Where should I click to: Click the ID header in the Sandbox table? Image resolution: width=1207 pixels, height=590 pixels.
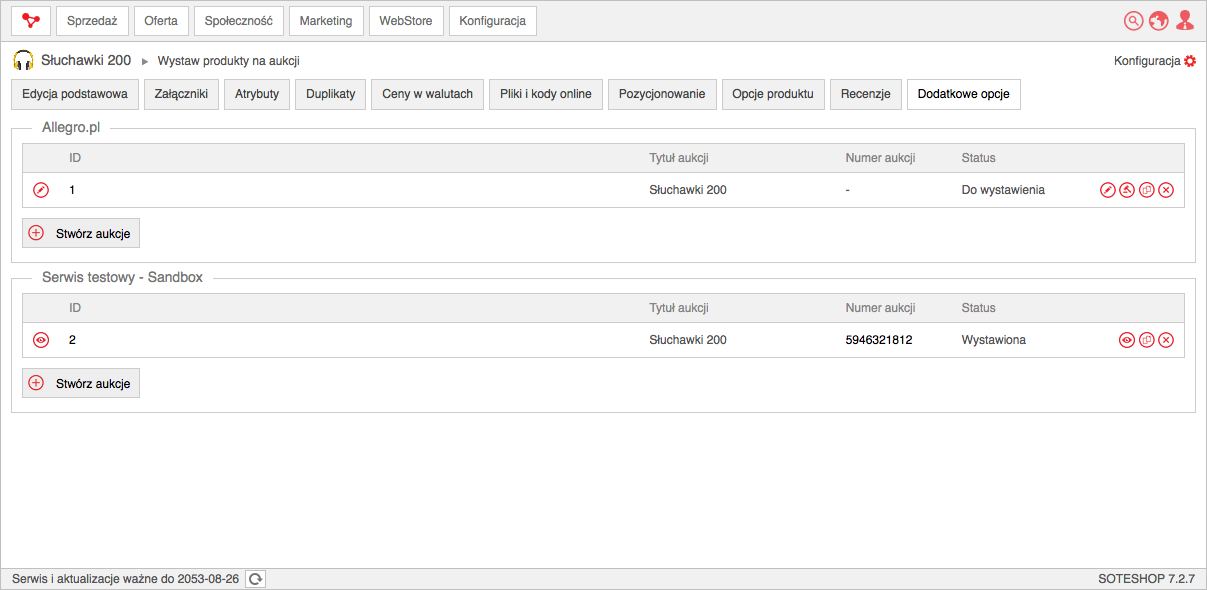tap(75, 308)
